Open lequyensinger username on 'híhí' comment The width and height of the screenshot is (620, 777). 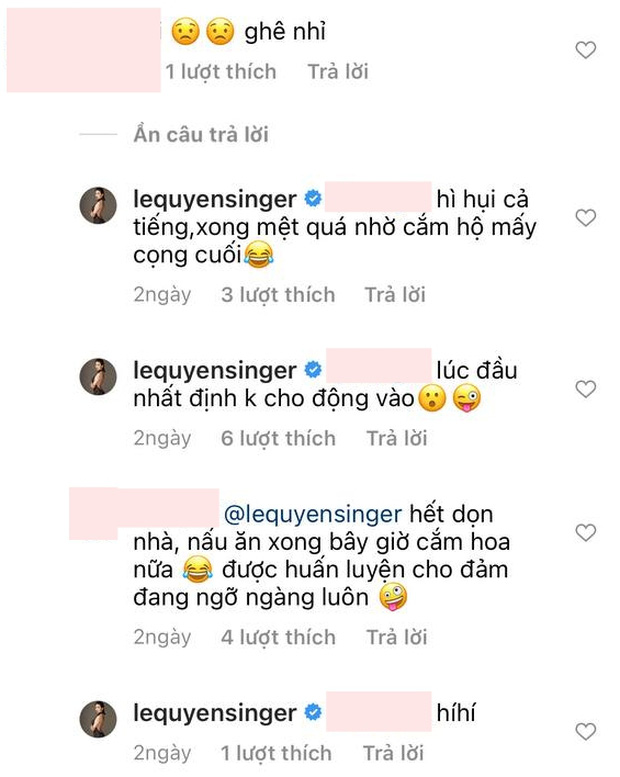(215, 714)
